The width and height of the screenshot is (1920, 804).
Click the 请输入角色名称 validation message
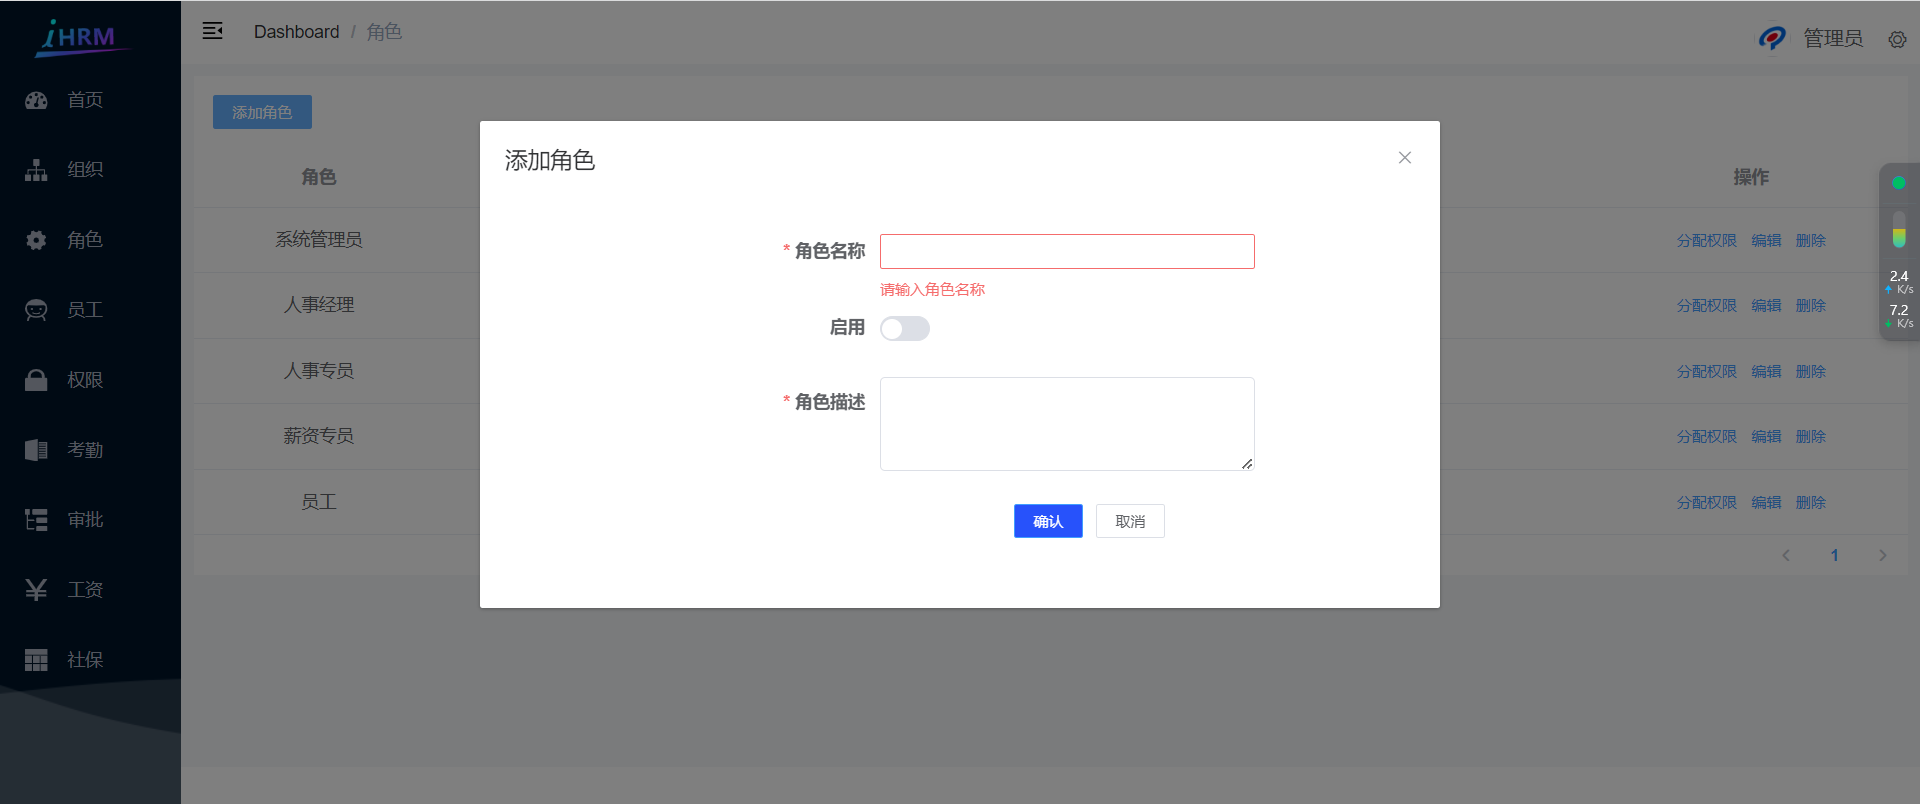[x=932, y=290]
